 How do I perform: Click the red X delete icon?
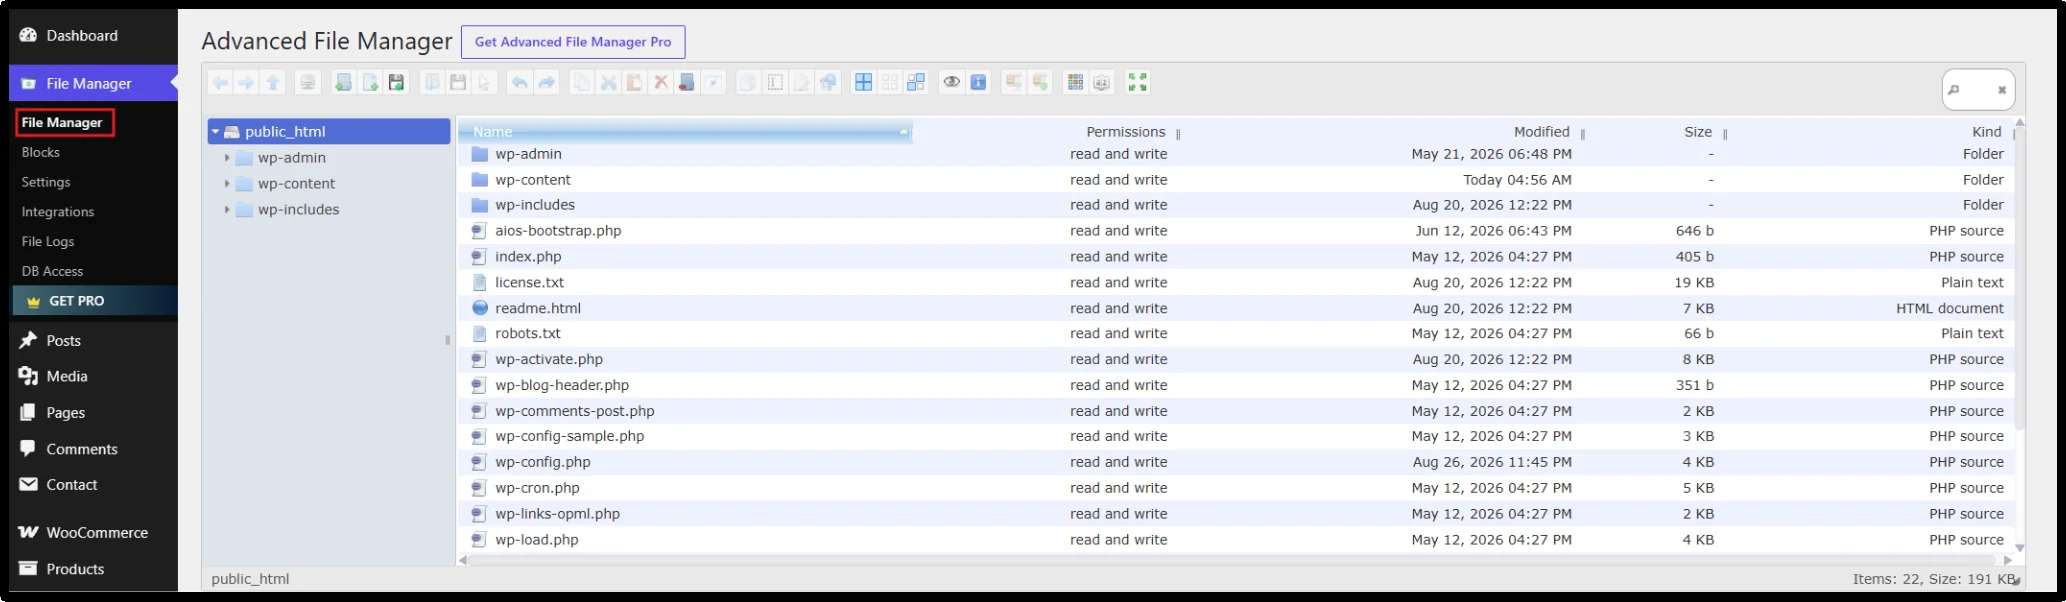click(661, 82)
